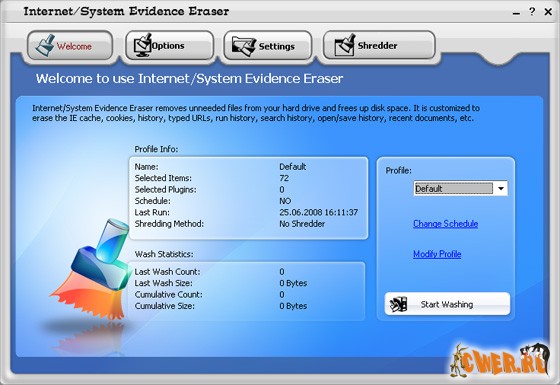This screenshot has width=560, height=385.
Task: Open the Change Schedule link
Action: (x=445, y=224)
